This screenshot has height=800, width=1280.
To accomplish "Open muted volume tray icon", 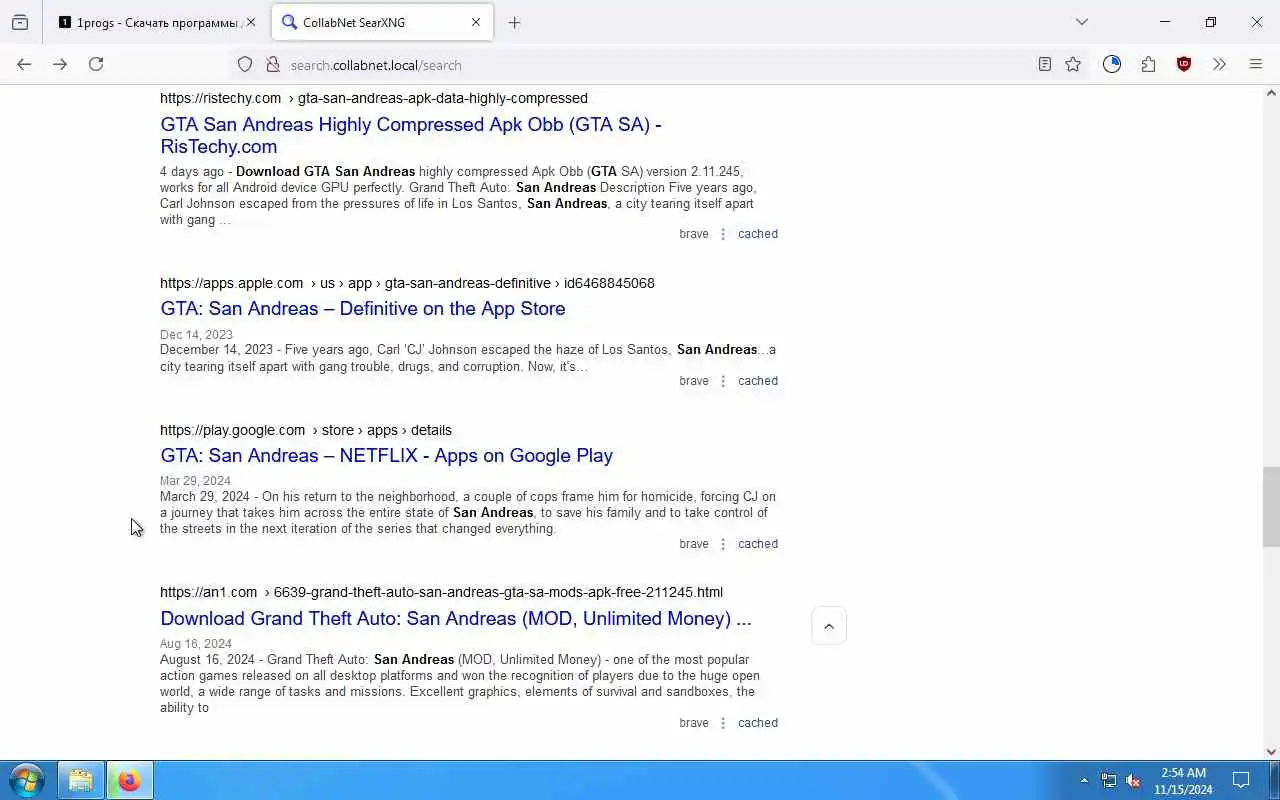I will coord(1133,780).
